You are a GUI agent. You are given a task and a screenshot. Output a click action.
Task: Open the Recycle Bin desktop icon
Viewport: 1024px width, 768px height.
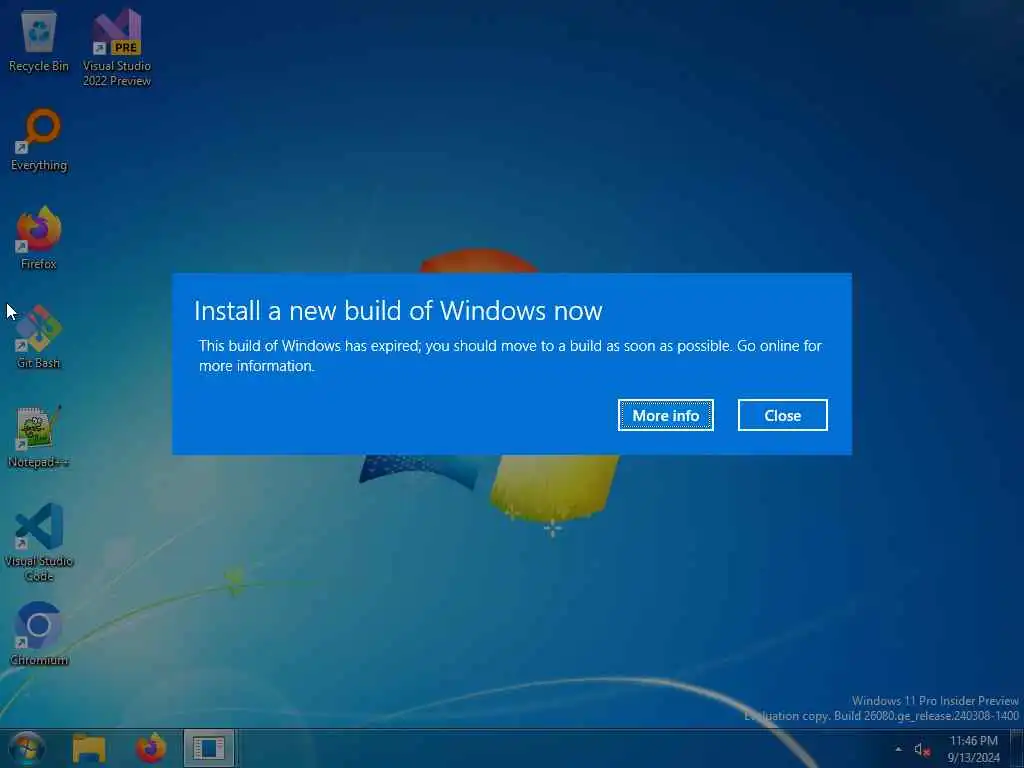[39, 41]
